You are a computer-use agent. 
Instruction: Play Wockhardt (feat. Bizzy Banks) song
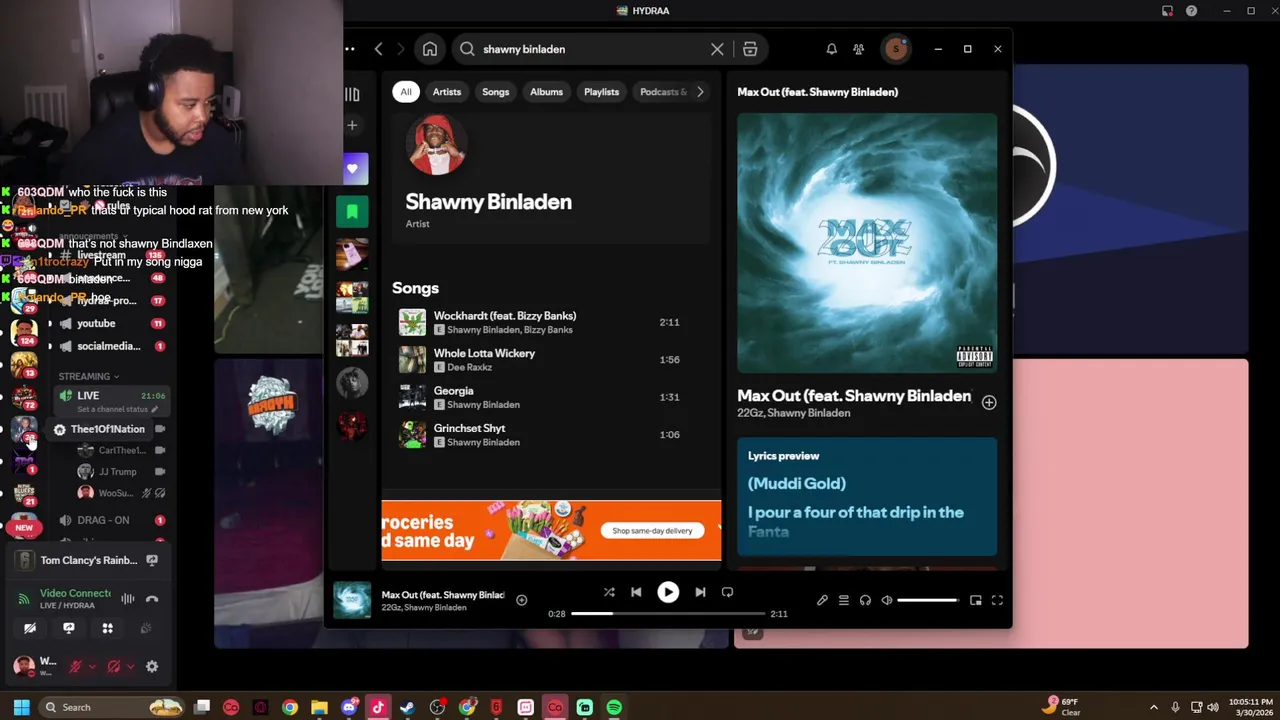click(x=550, y=322)
